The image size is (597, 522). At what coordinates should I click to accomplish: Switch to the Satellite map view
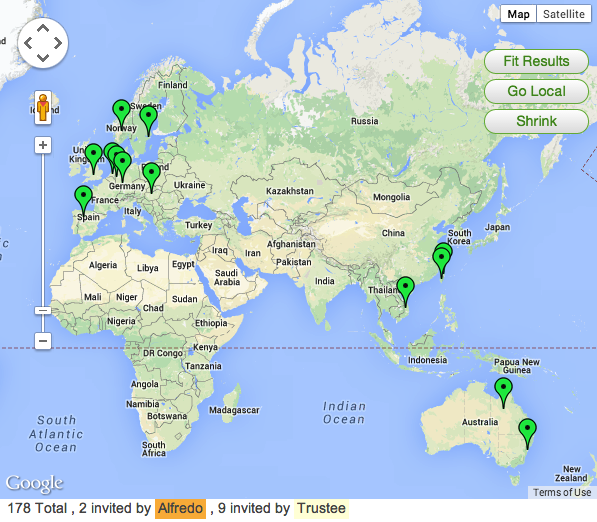pos(564,14)
